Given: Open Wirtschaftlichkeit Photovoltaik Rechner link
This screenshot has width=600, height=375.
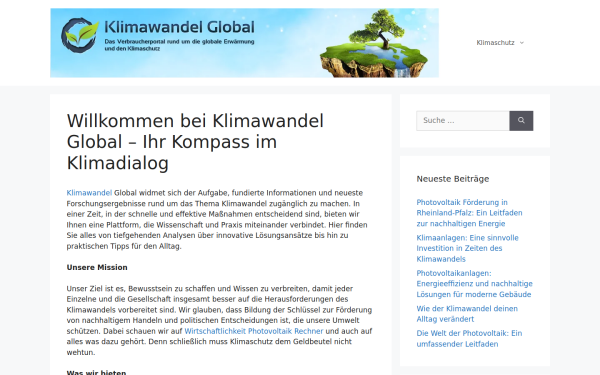Looking at the screenshot, I should tap(254, 331).
